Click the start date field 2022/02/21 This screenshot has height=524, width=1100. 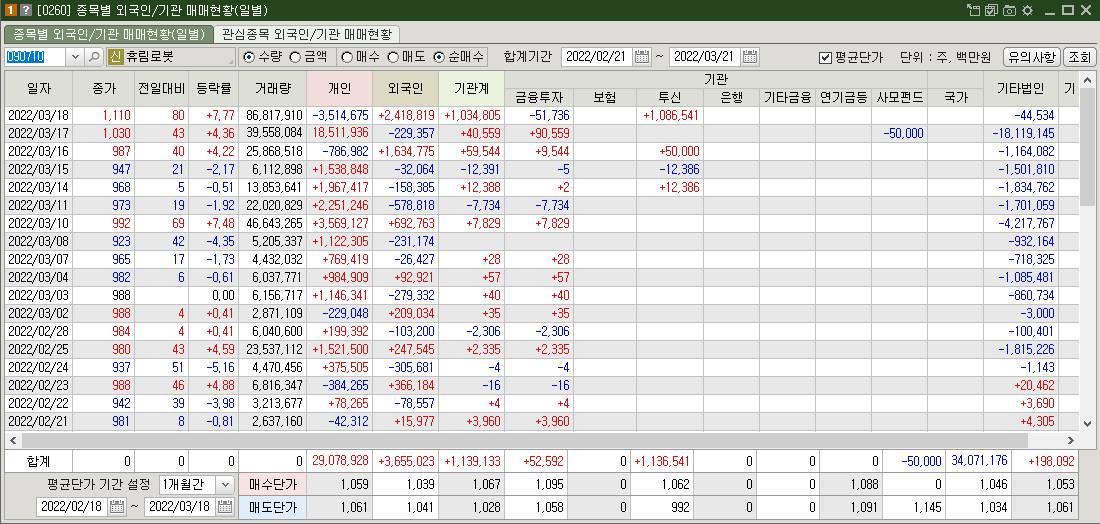pos(597,57)
